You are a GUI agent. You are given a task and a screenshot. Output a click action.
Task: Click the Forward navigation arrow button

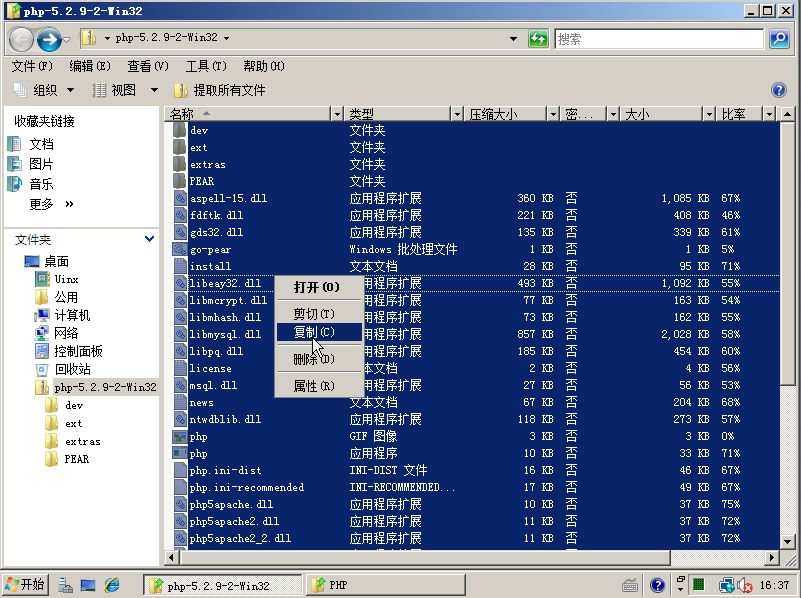coord(49,39)
